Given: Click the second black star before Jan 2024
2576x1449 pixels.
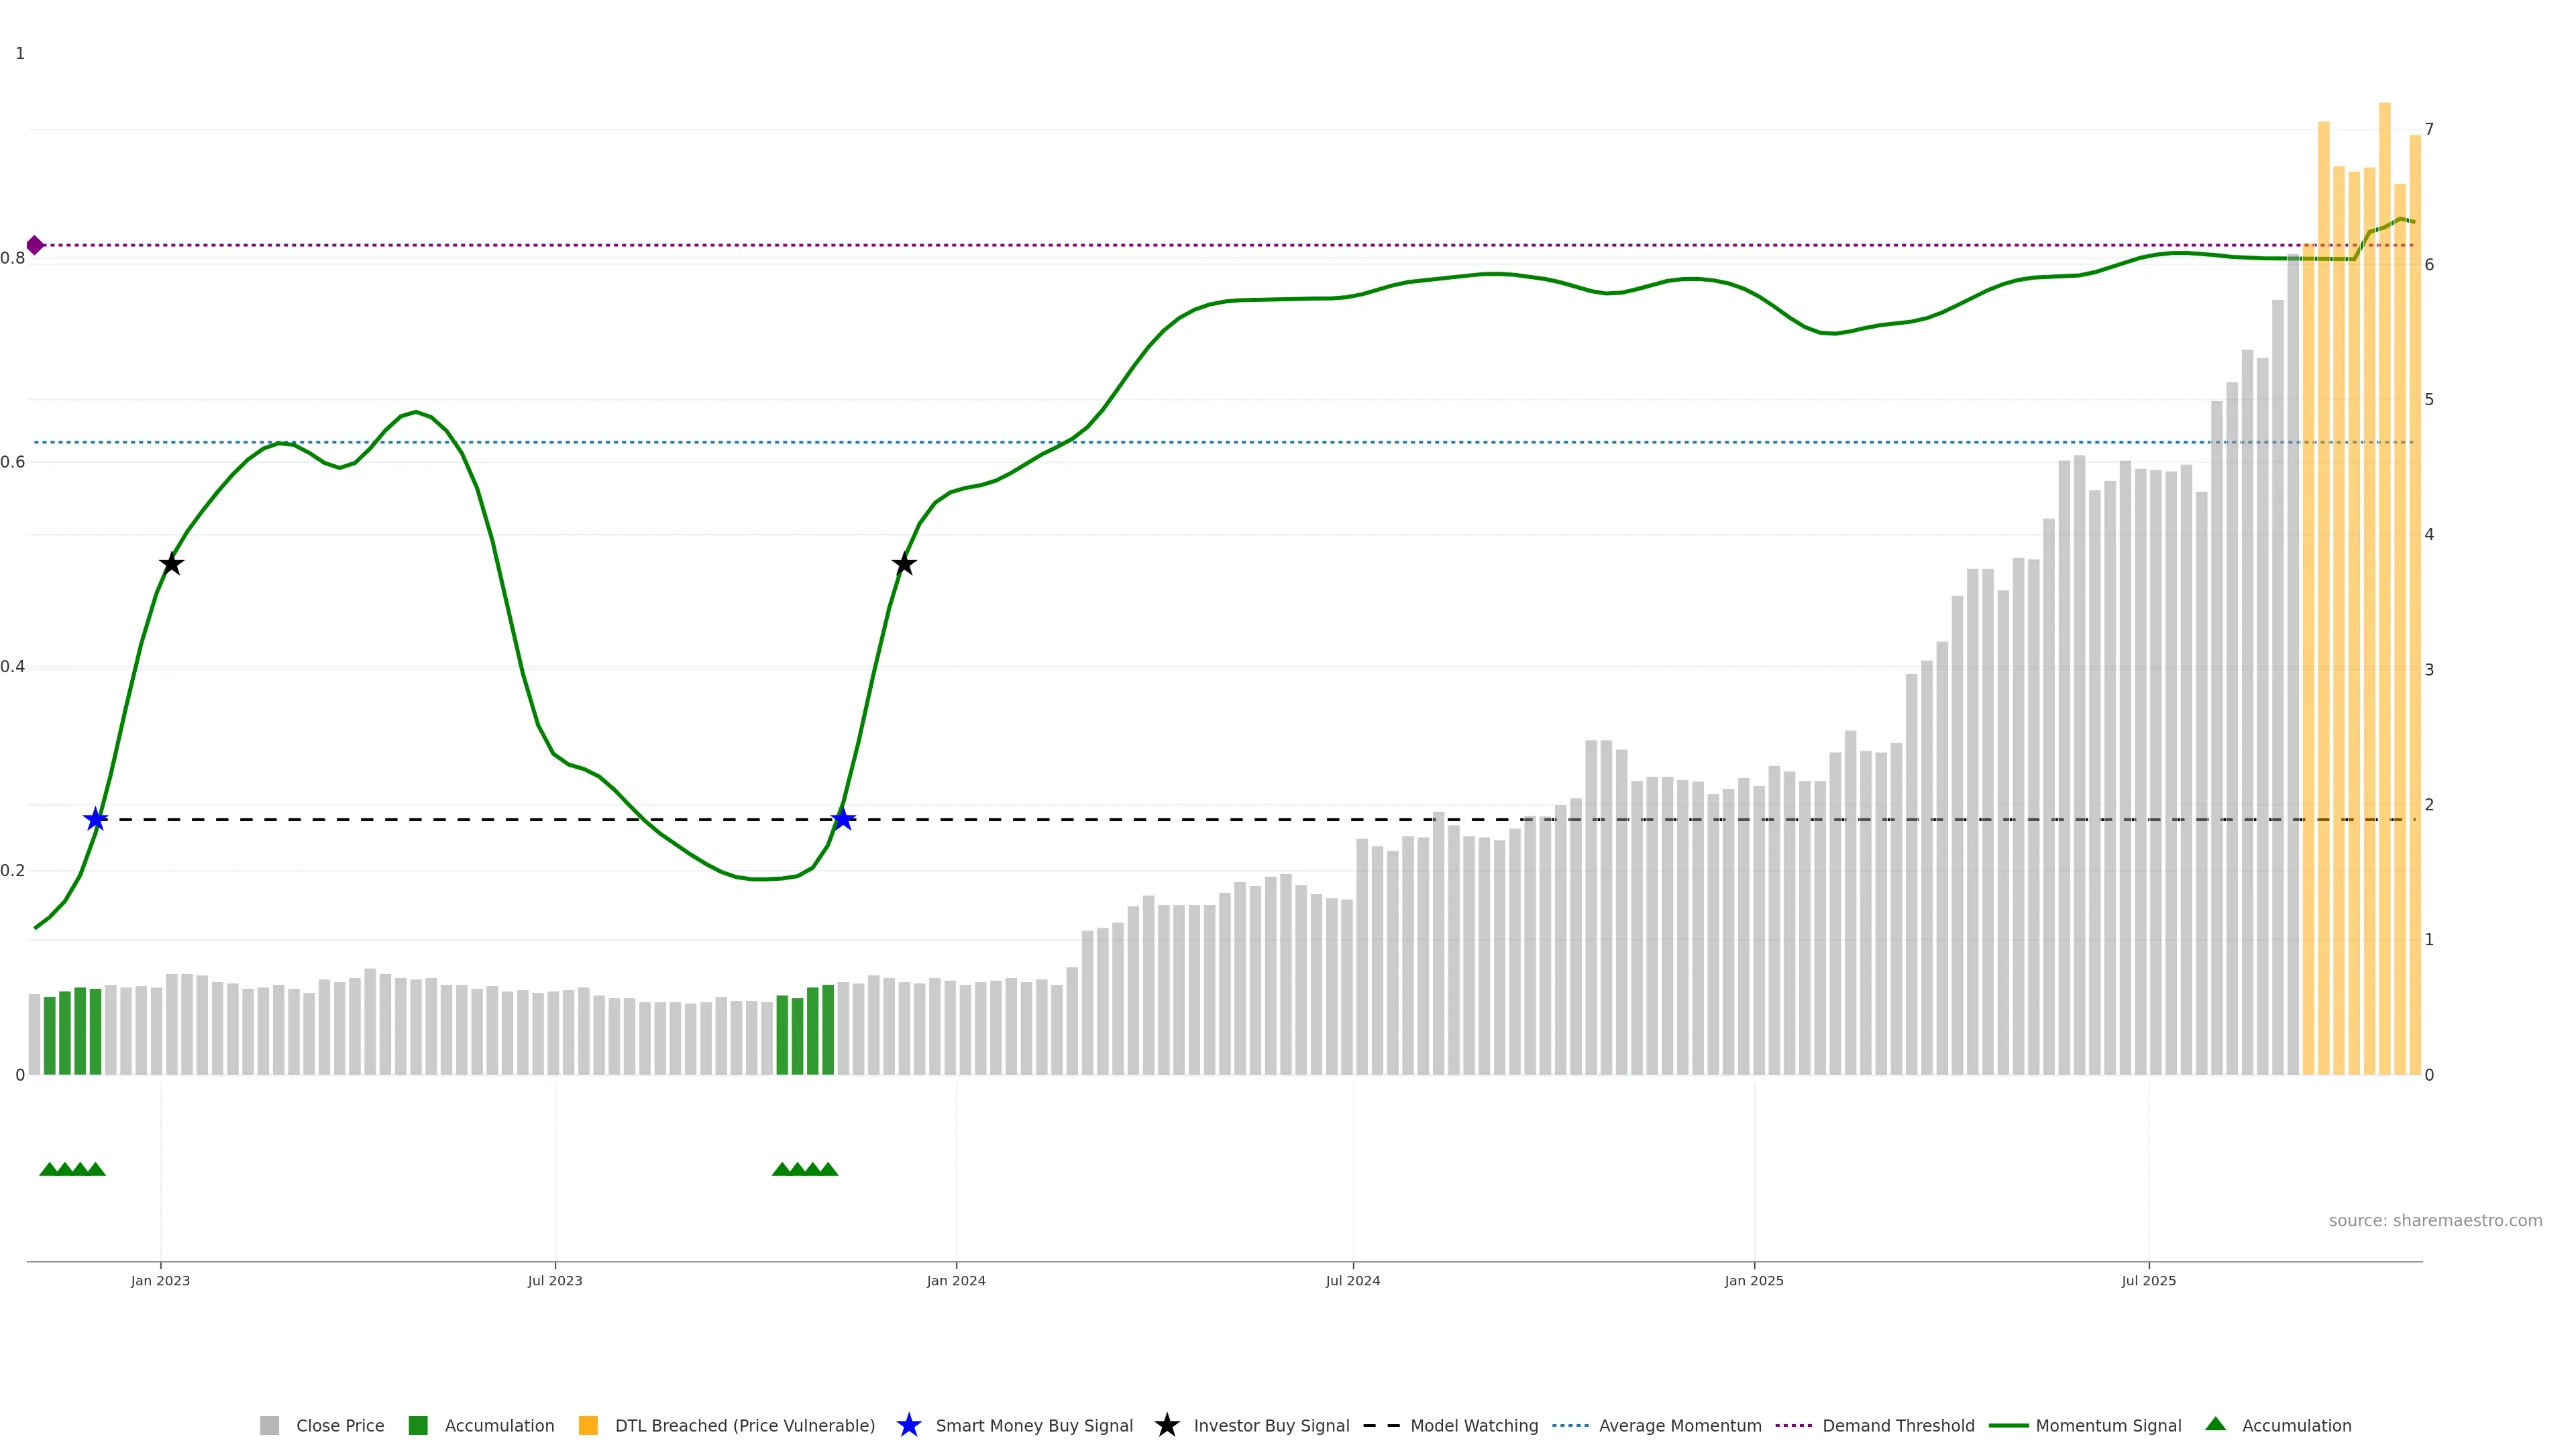Looking at the screenshot, I should click(x=904, y=565).
